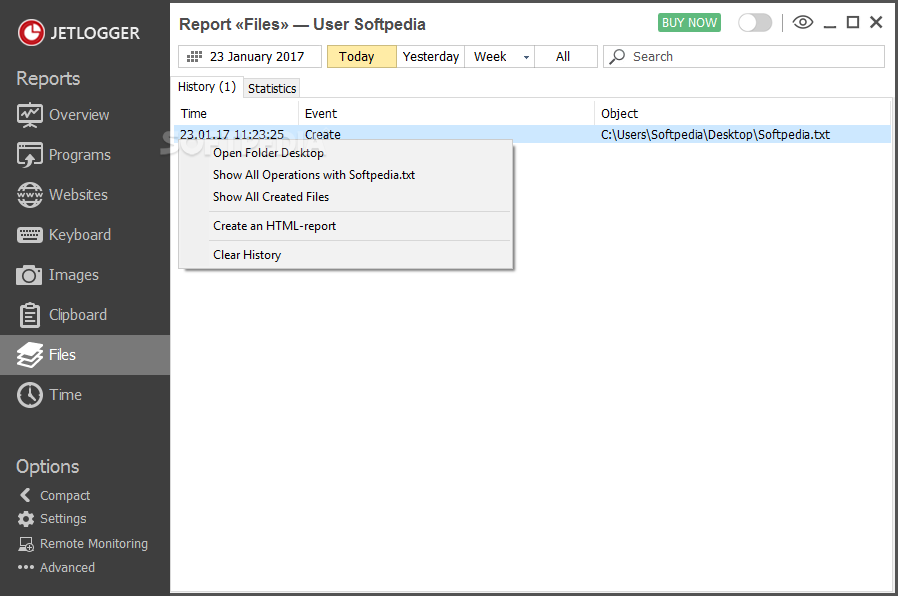Open the Websites globe icon
Viewport: 898px width, 596px height.
coord(30,195)
